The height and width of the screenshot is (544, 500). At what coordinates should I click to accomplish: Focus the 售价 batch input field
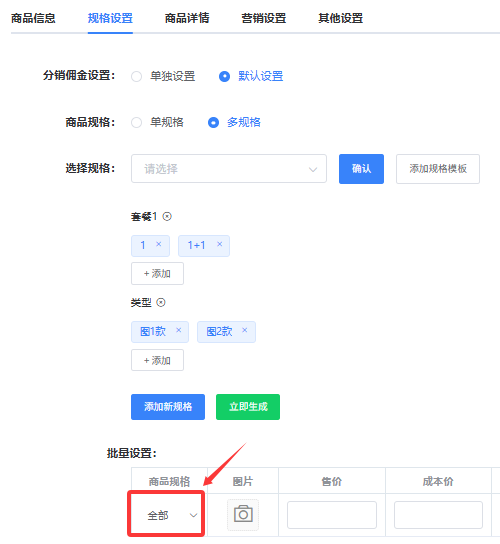point(332,515)
